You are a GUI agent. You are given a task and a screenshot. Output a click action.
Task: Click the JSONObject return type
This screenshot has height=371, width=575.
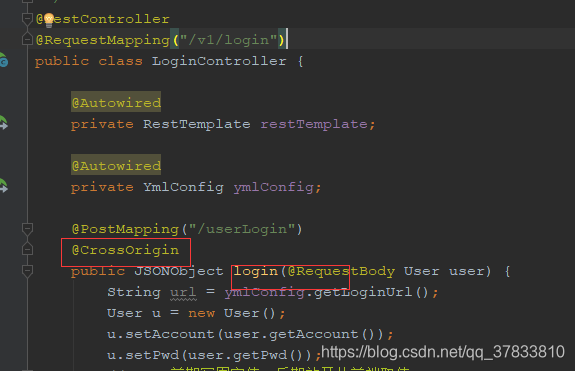[179, 271]
